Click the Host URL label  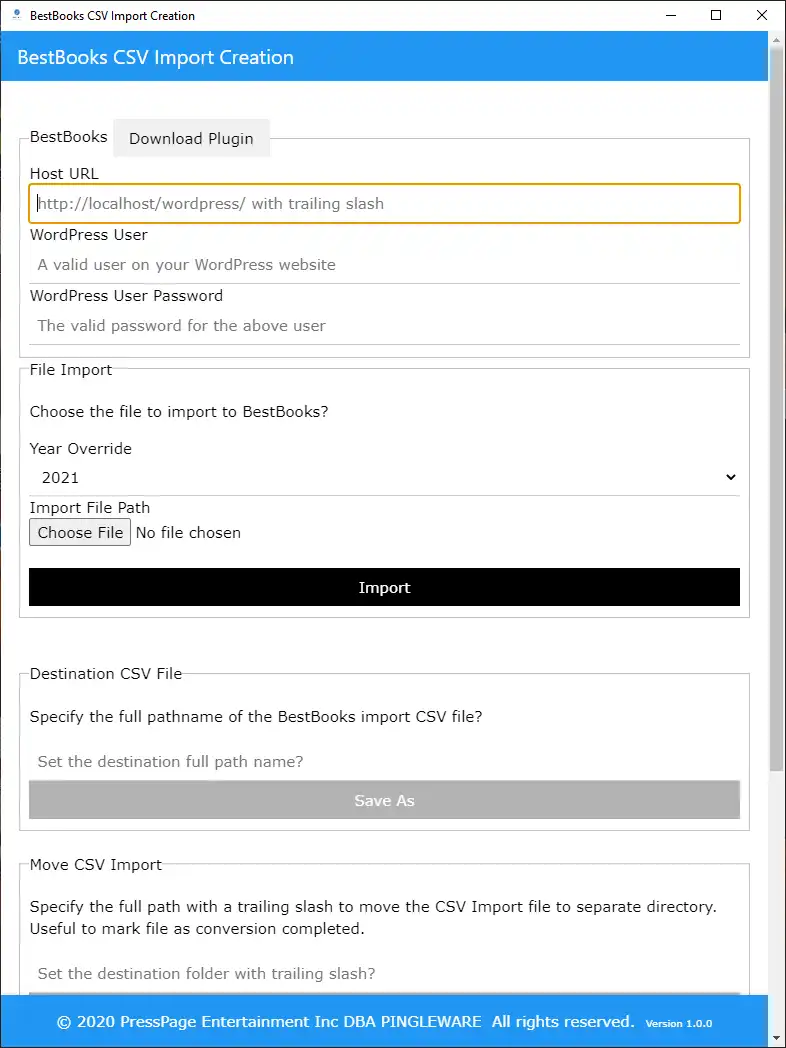coord(64,174)
